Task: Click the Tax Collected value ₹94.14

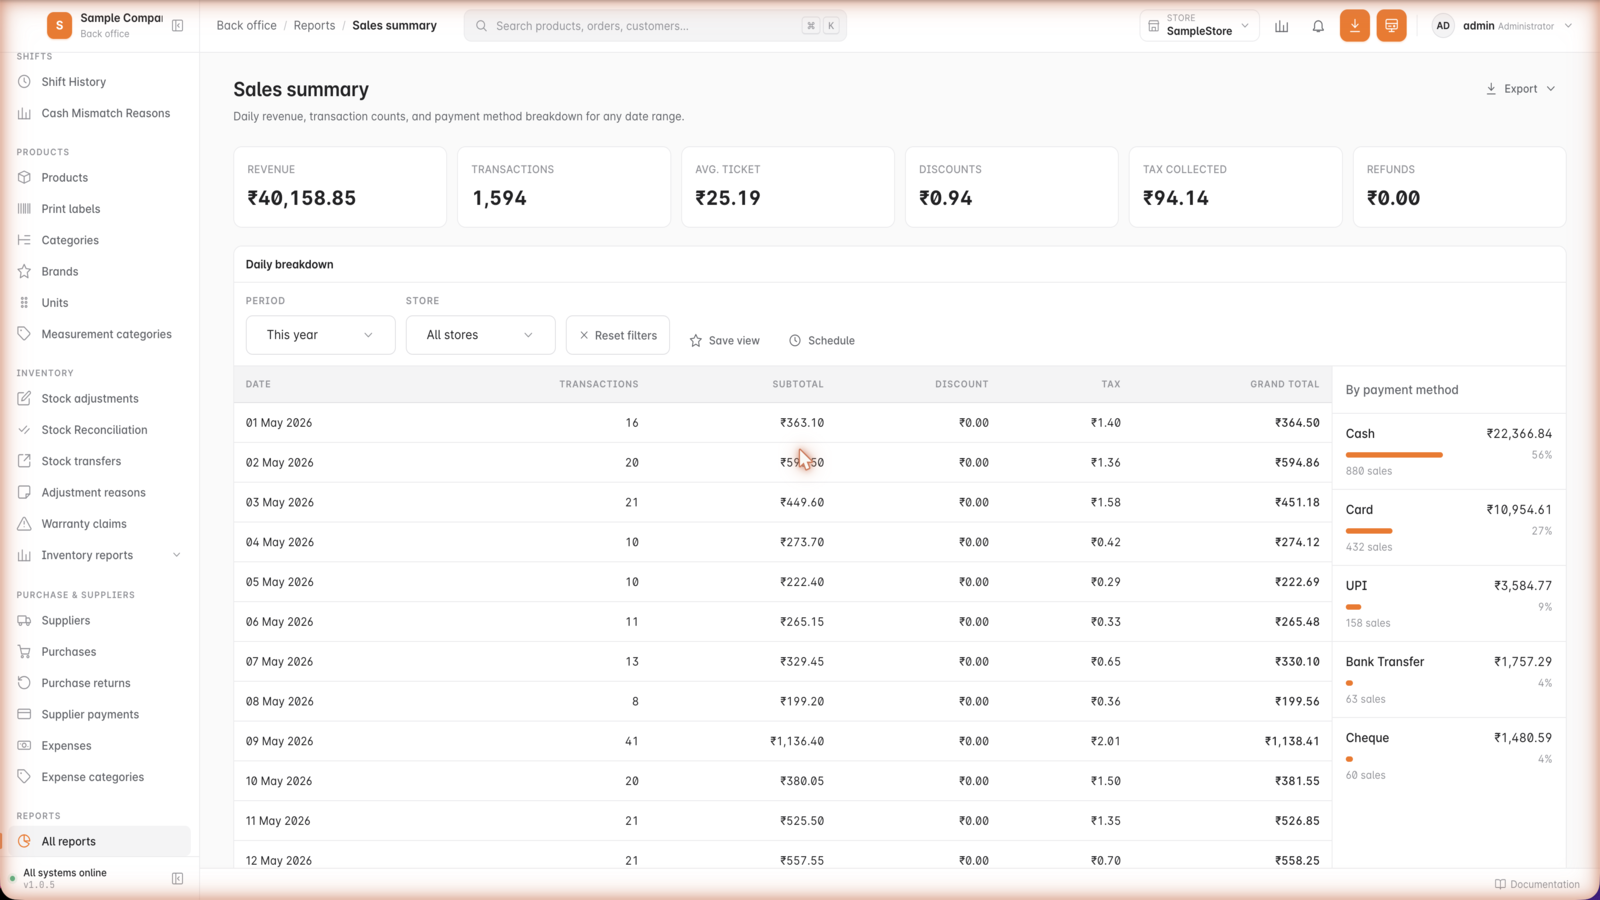Action: (1176, 198)
